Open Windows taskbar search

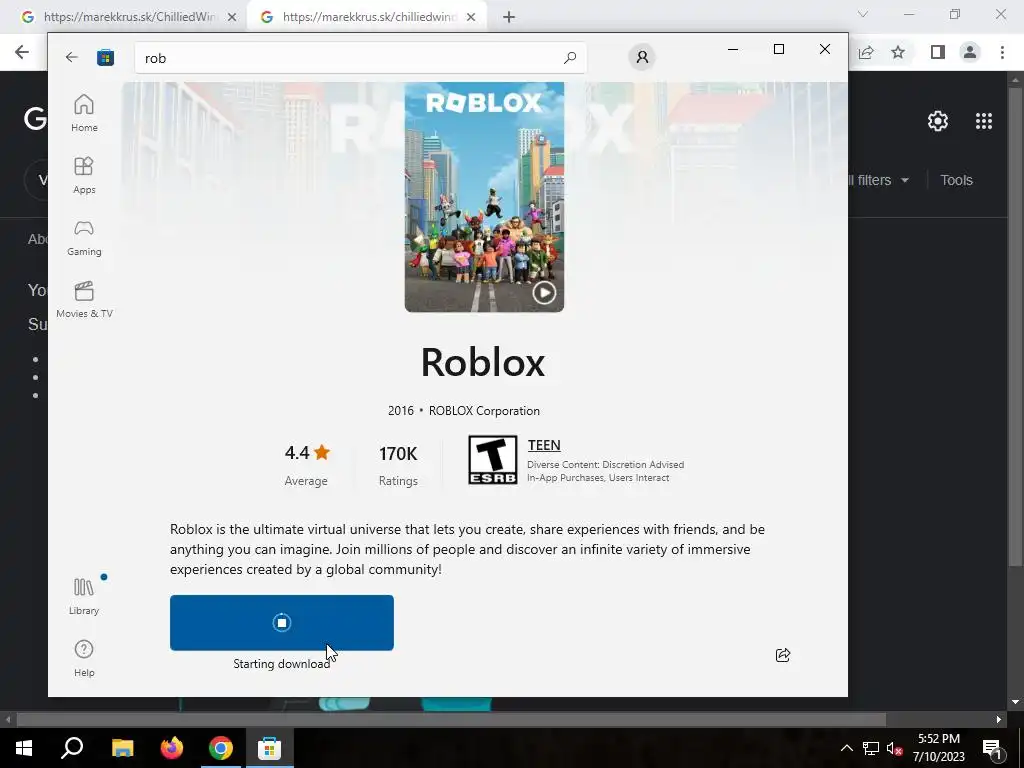tap(72, 748)
